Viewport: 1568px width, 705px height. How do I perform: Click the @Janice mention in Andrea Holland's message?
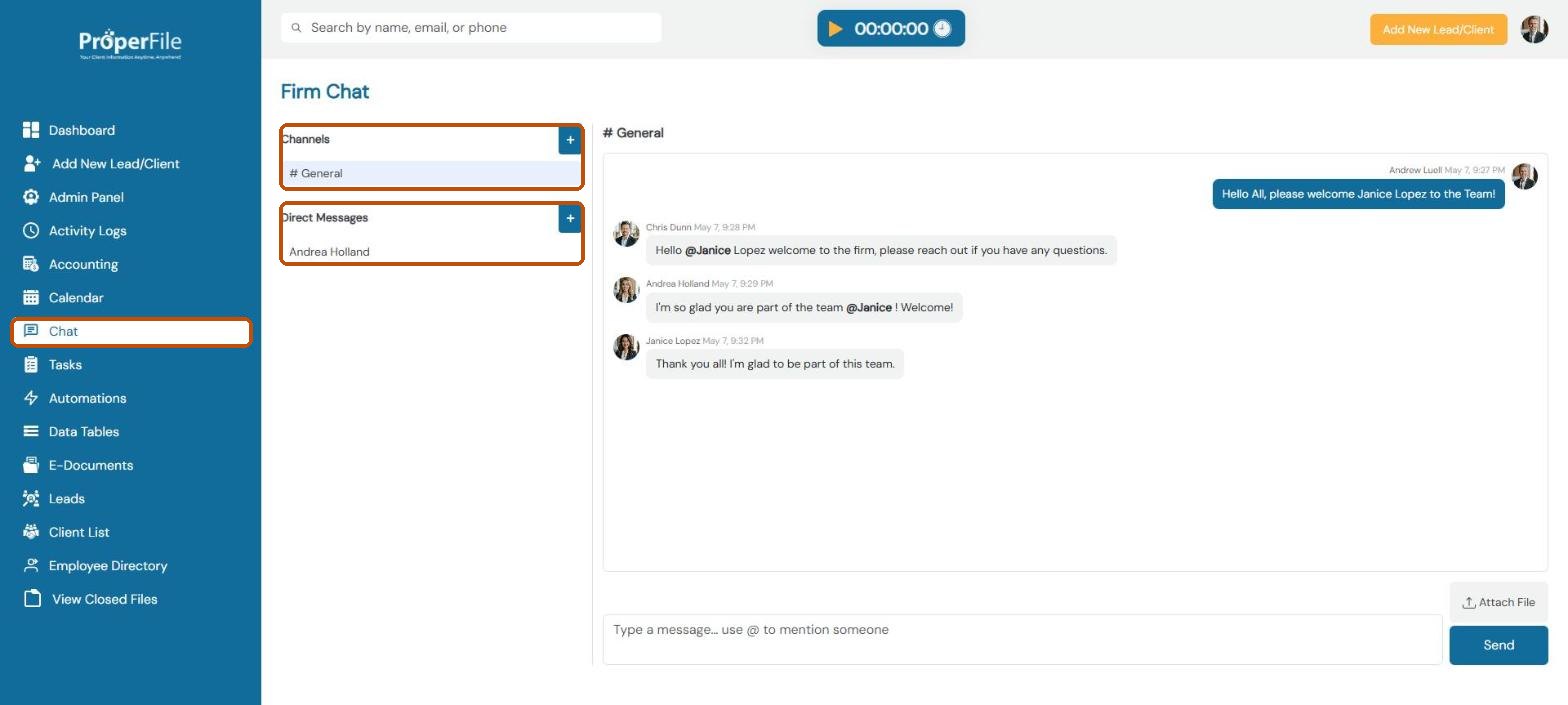point(869,307)
